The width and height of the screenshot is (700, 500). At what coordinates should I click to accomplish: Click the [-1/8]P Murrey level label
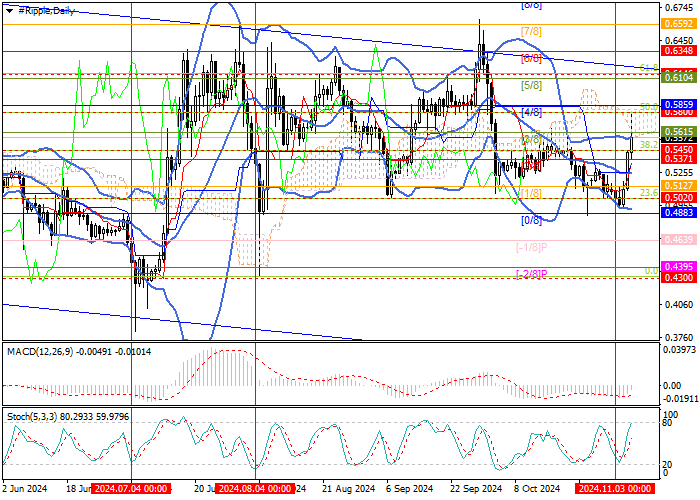[532, 247]
